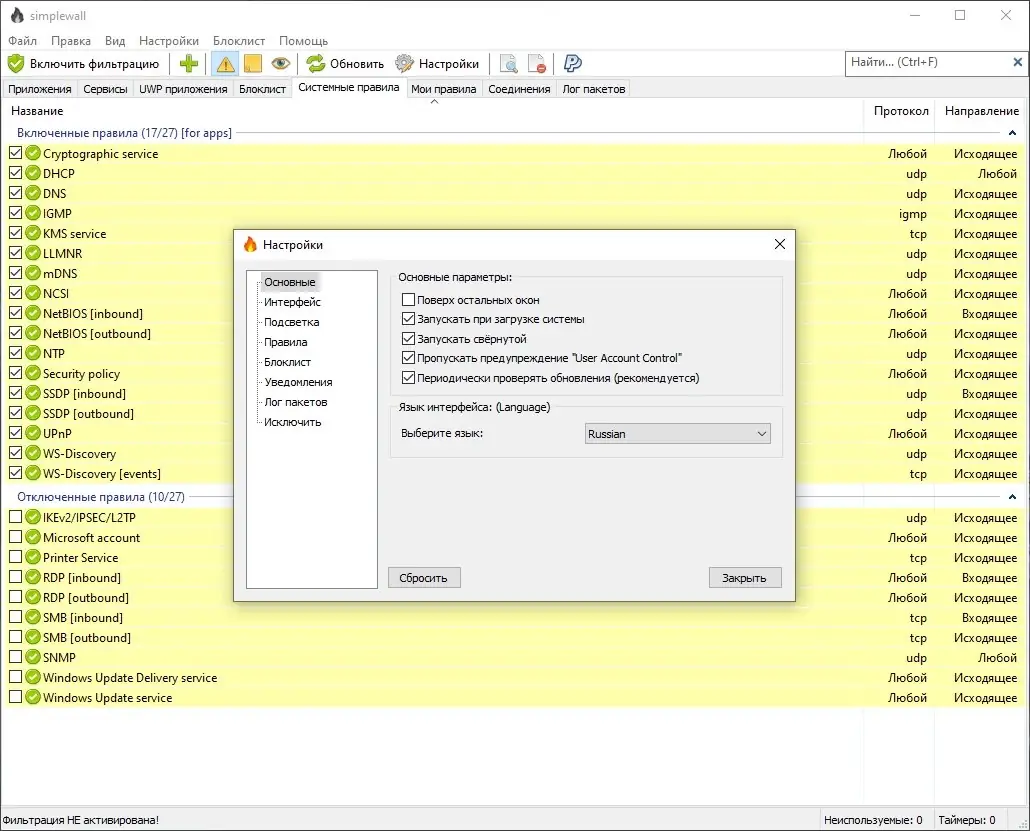Select the Windows Update Delivery service row
Image resolution: width=1030 pixels, height=831 pixels.
515,677
